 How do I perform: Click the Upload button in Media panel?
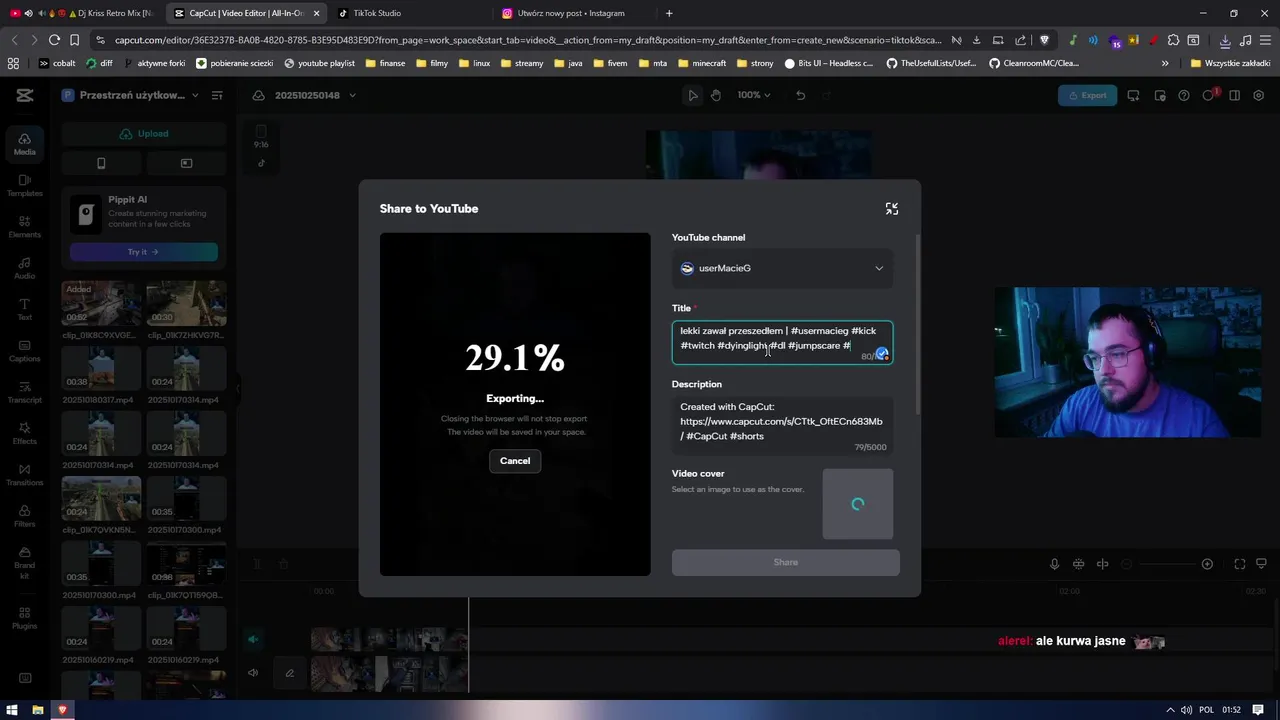[x=144, y=133]
